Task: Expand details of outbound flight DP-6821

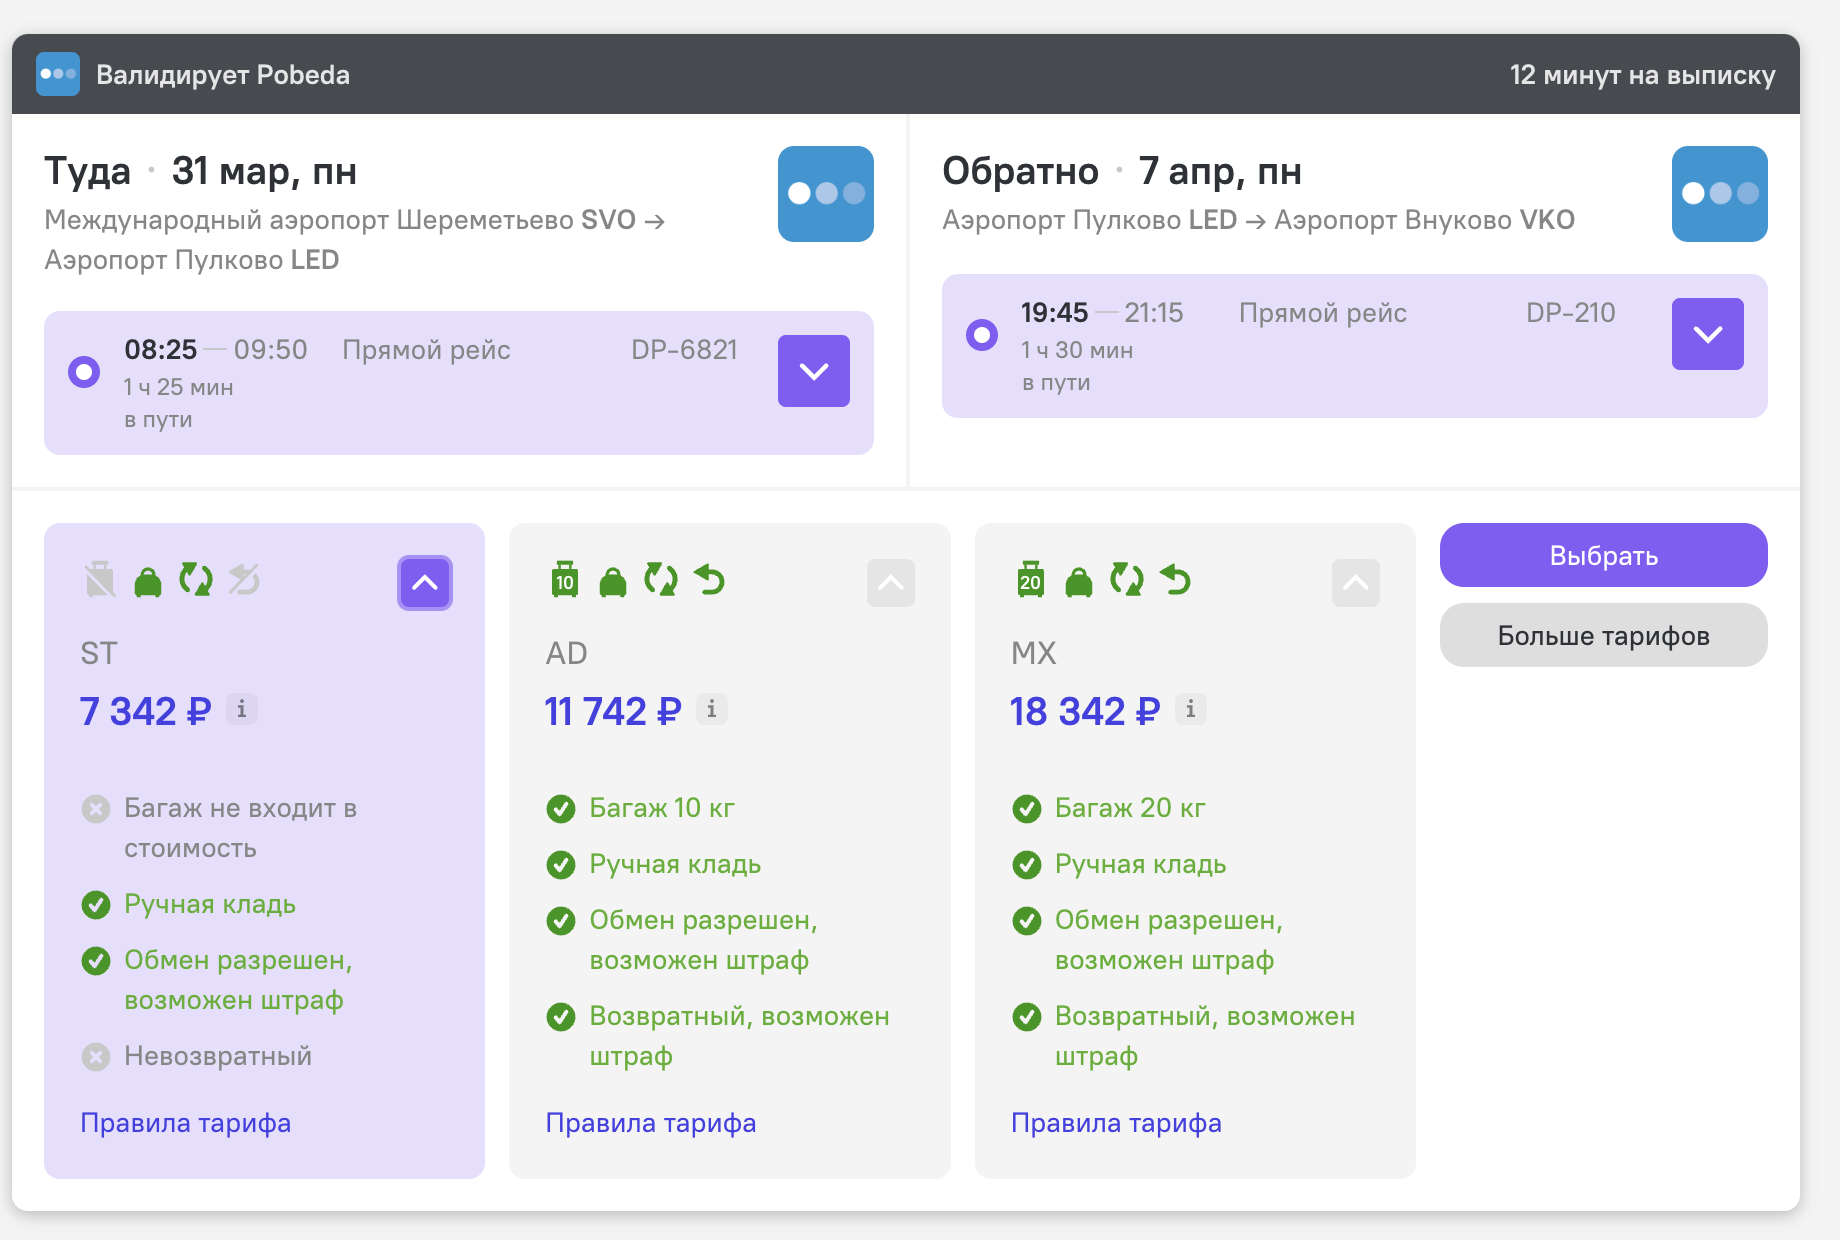Action: [x=814, y=371]
